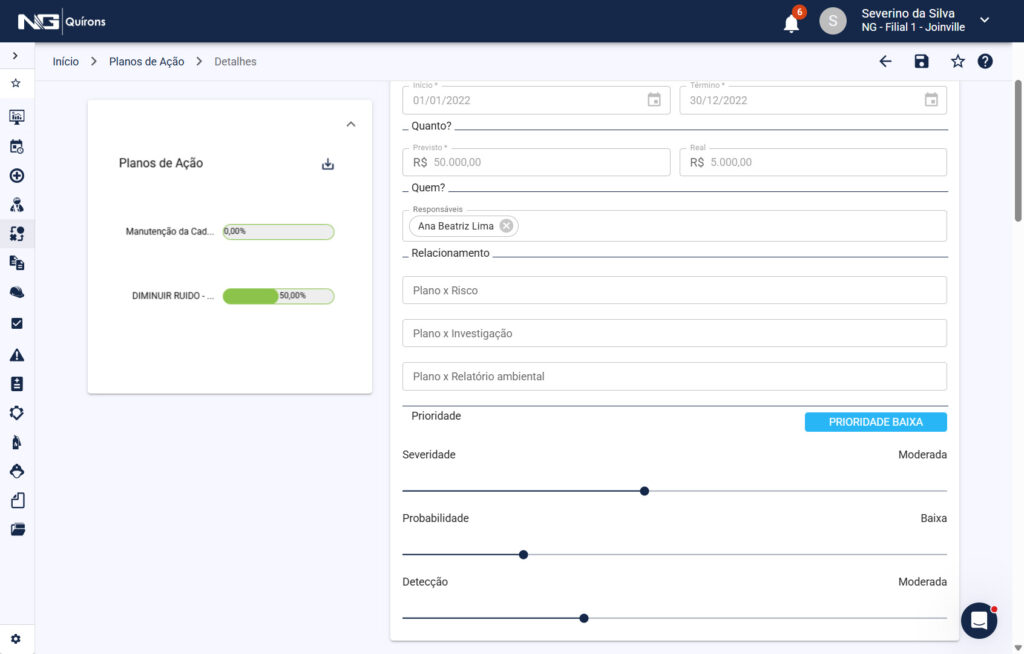This screenshot has width=1024, height=654.
Task: Go back using the left arrow
Action: [x=886, y=61]
